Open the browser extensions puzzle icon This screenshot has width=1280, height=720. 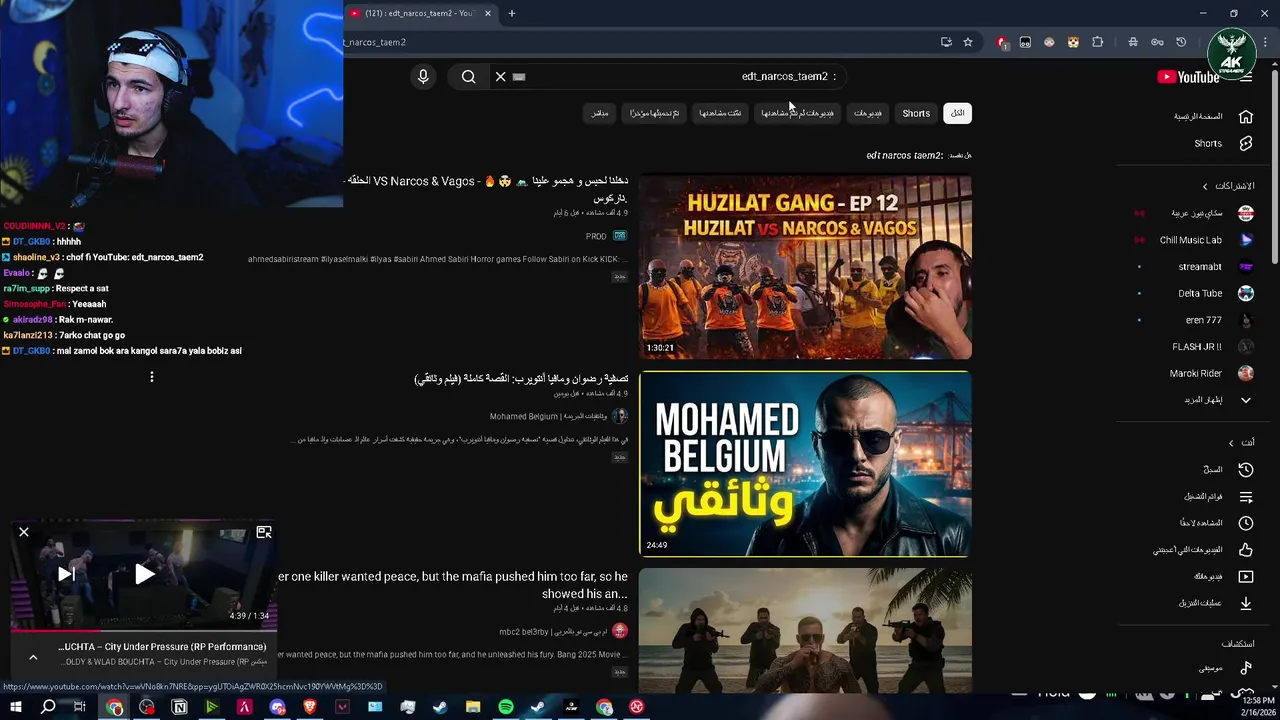click(1098, 42)
